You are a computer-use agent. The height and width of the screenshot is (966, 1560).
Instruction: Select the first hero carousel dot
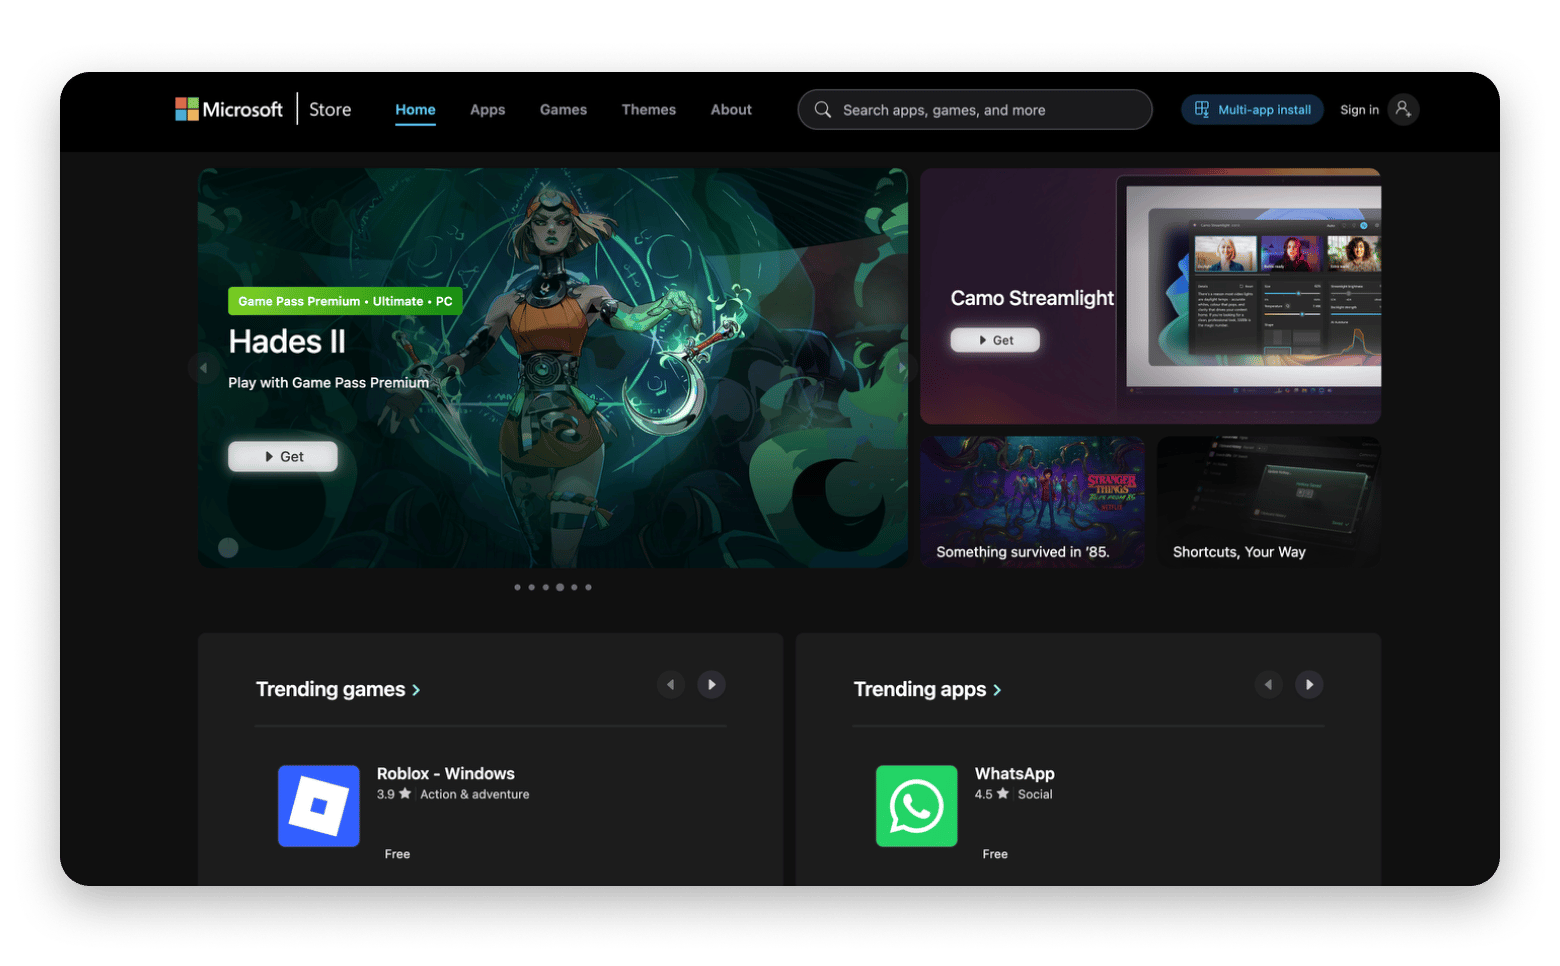coord(517,587)
